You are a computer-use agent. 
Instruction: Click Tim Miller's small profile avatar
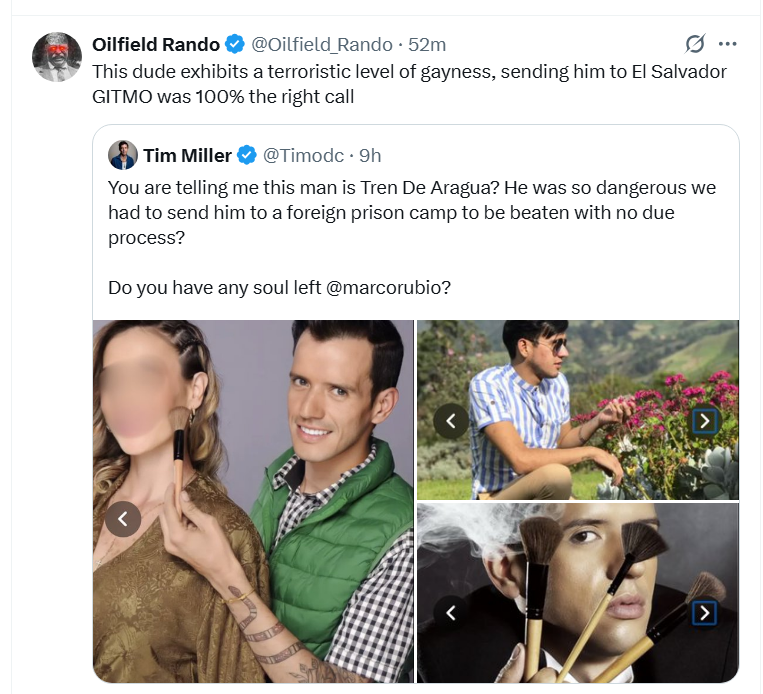click(123, 155)
